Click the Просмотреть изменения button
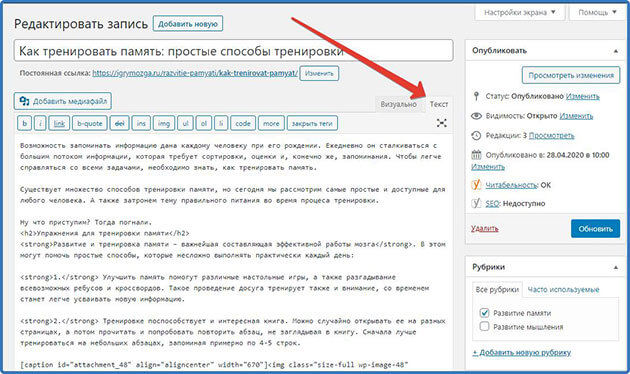 click(x=571, y=75)
